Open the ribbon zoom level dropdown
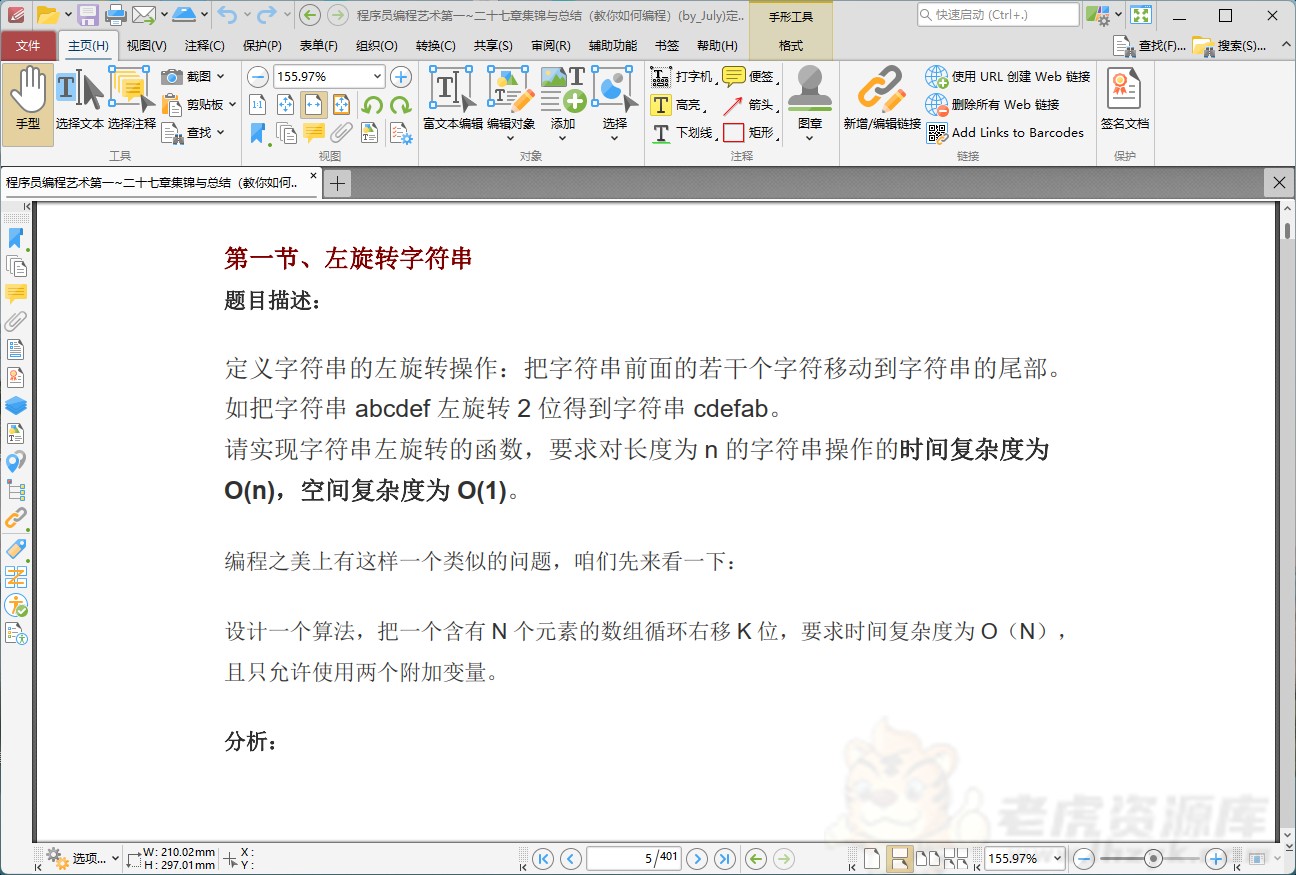This screenshot has height=875, width=1296. [x=377, y=77]
